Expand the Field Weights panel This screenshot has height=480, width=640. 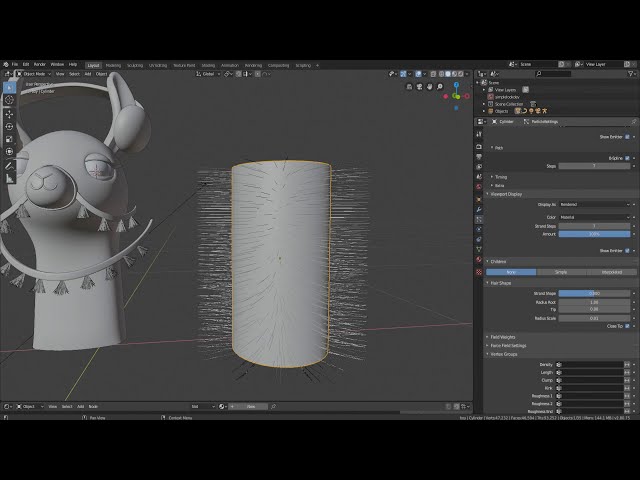click(503, 337)
